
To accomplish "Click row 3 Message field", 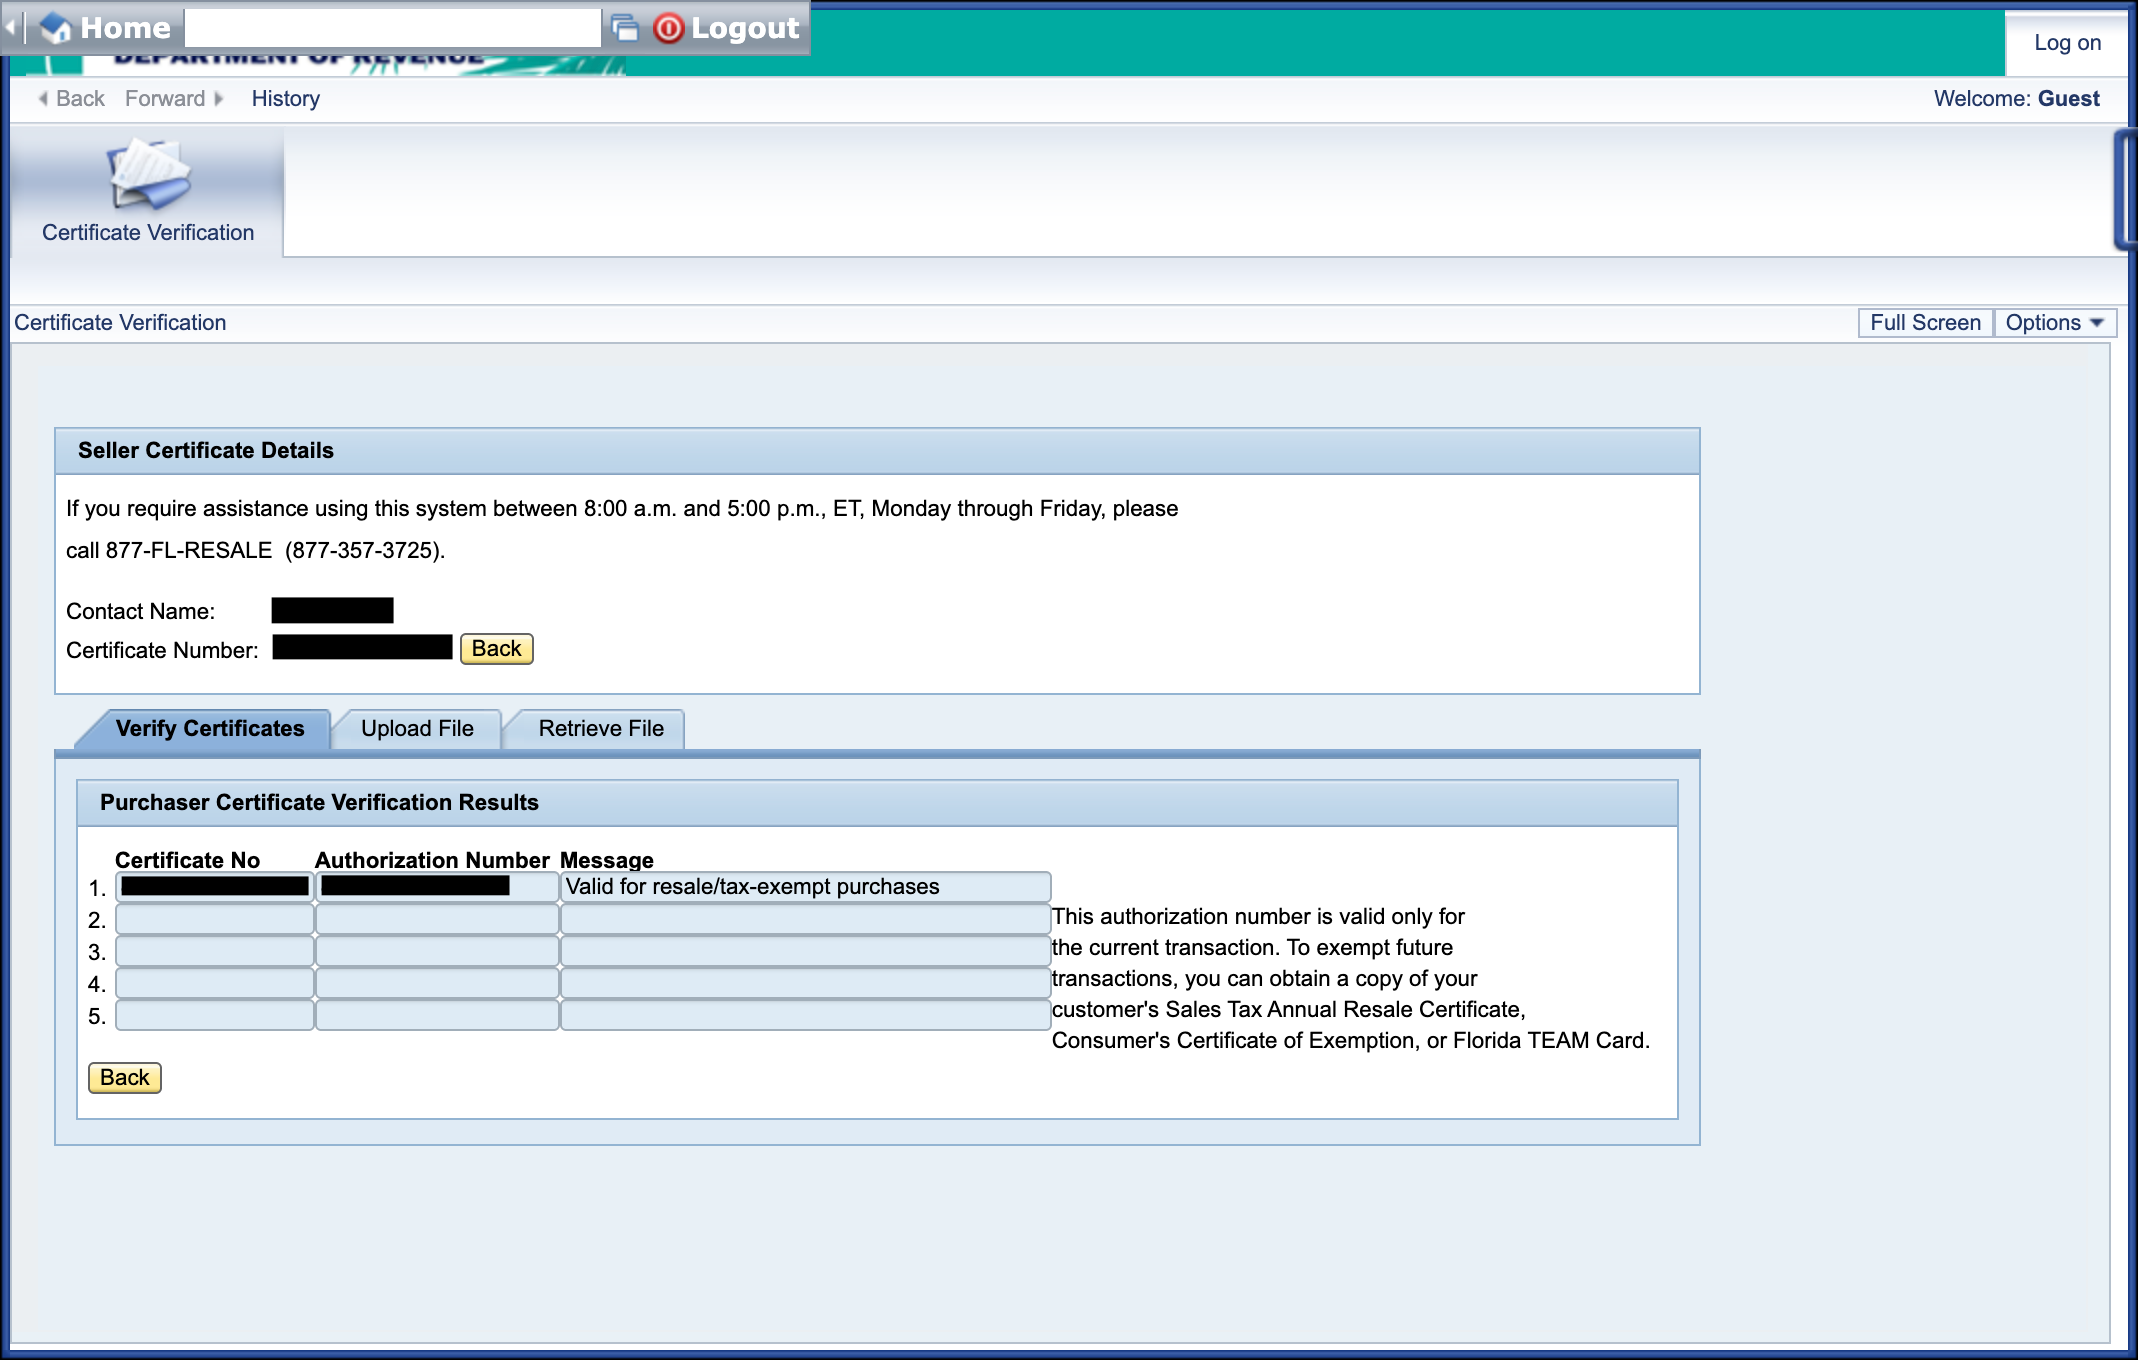I will 805,951.
